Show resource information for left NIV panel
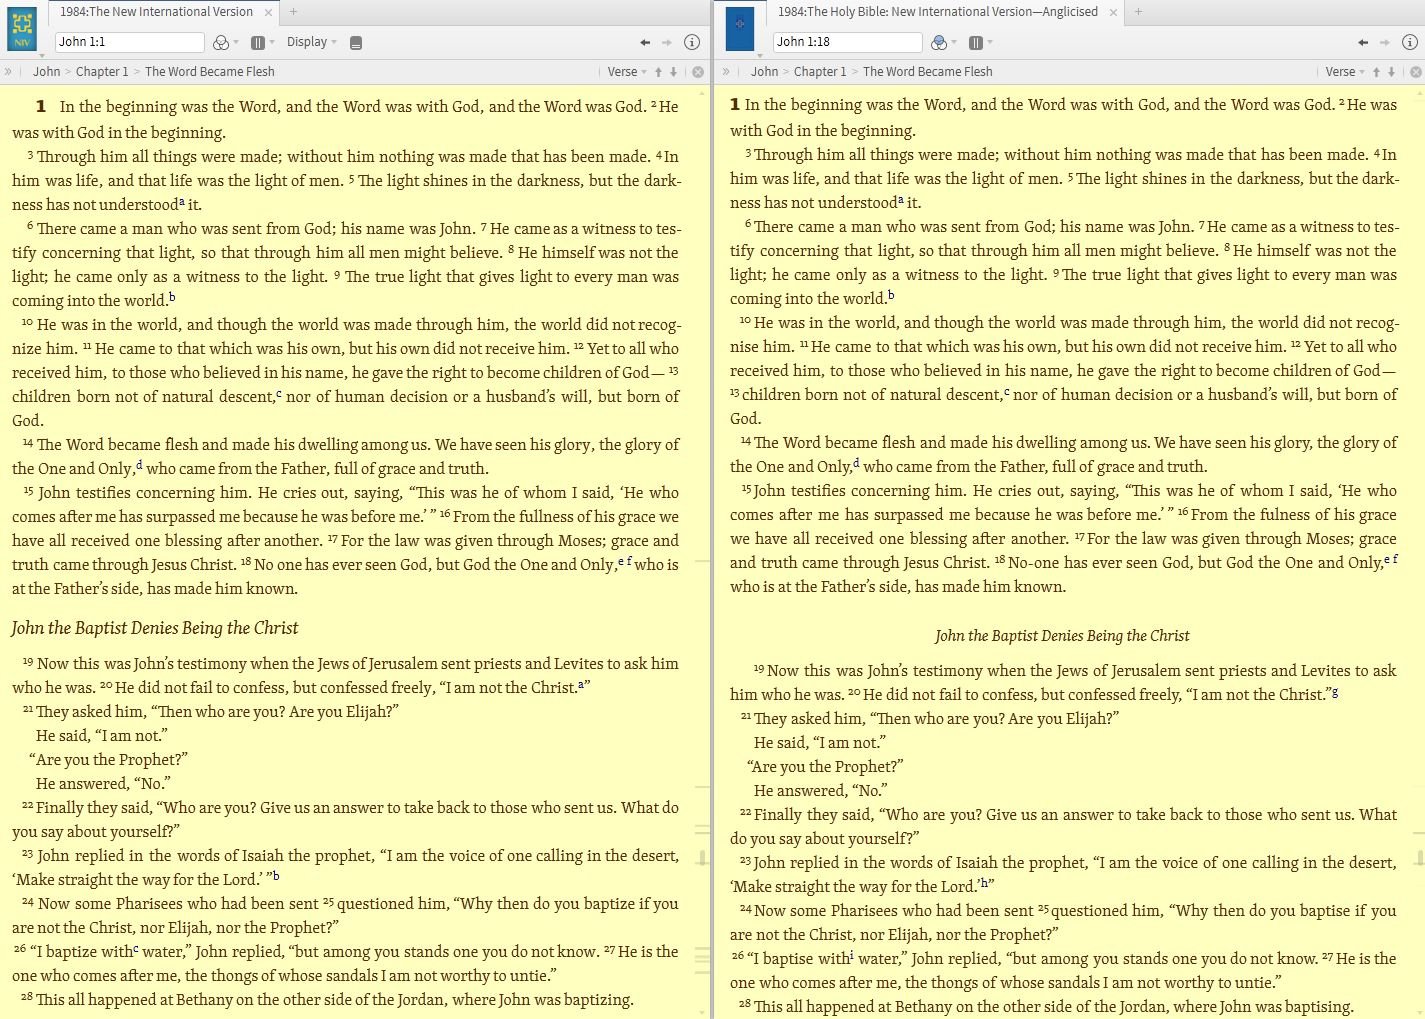The height and width of the screenshot is (1019, 1425). [692, 42]
